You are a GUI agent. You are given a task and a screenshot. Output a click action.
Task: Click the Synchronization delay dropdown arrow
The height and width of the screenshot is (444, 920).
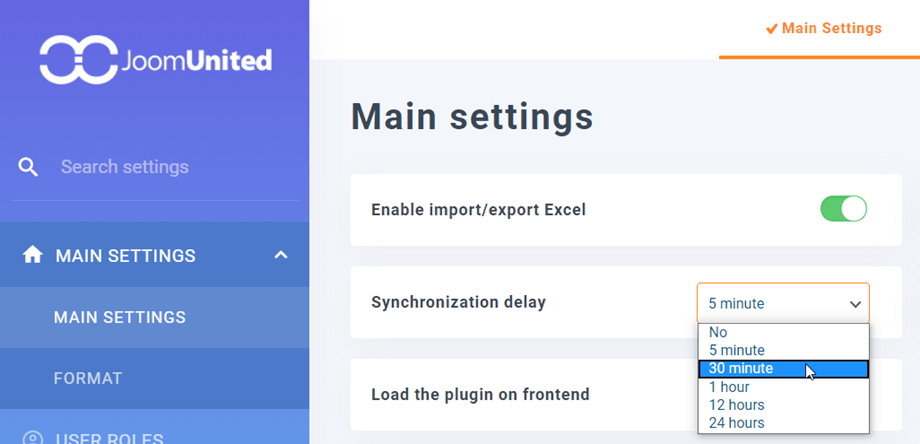click(x=855, y=303)
